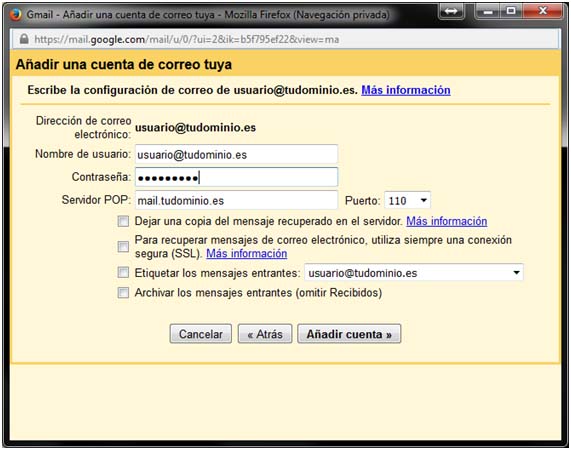This screenshot has height=450, width=571.
Task: Go back with the Atrás button
Action: 265,334
